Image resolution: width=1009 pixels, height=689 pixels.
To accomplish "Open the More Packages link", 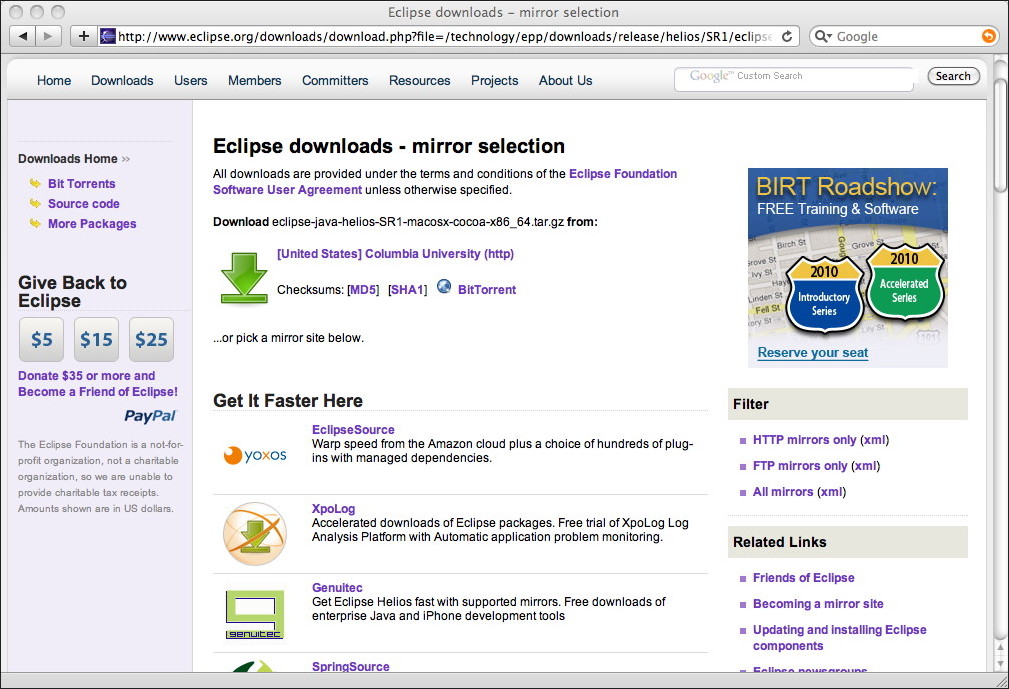I will (x=92, y=223).
